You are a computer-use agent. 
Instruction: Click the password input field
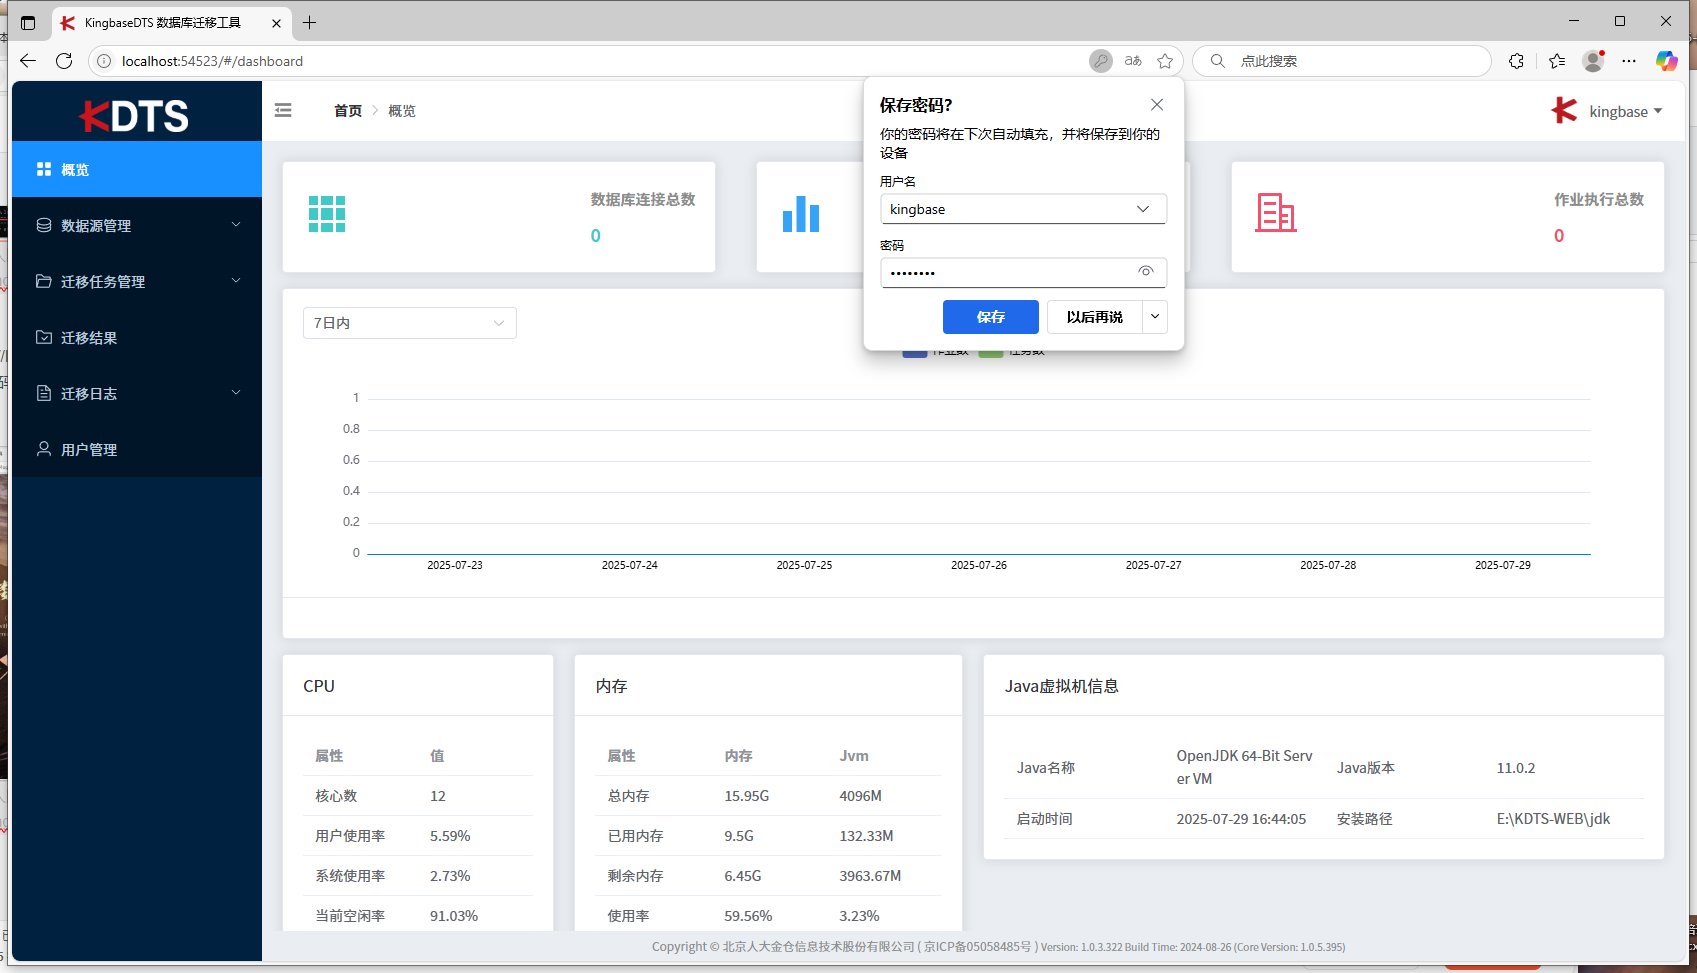1024,272
